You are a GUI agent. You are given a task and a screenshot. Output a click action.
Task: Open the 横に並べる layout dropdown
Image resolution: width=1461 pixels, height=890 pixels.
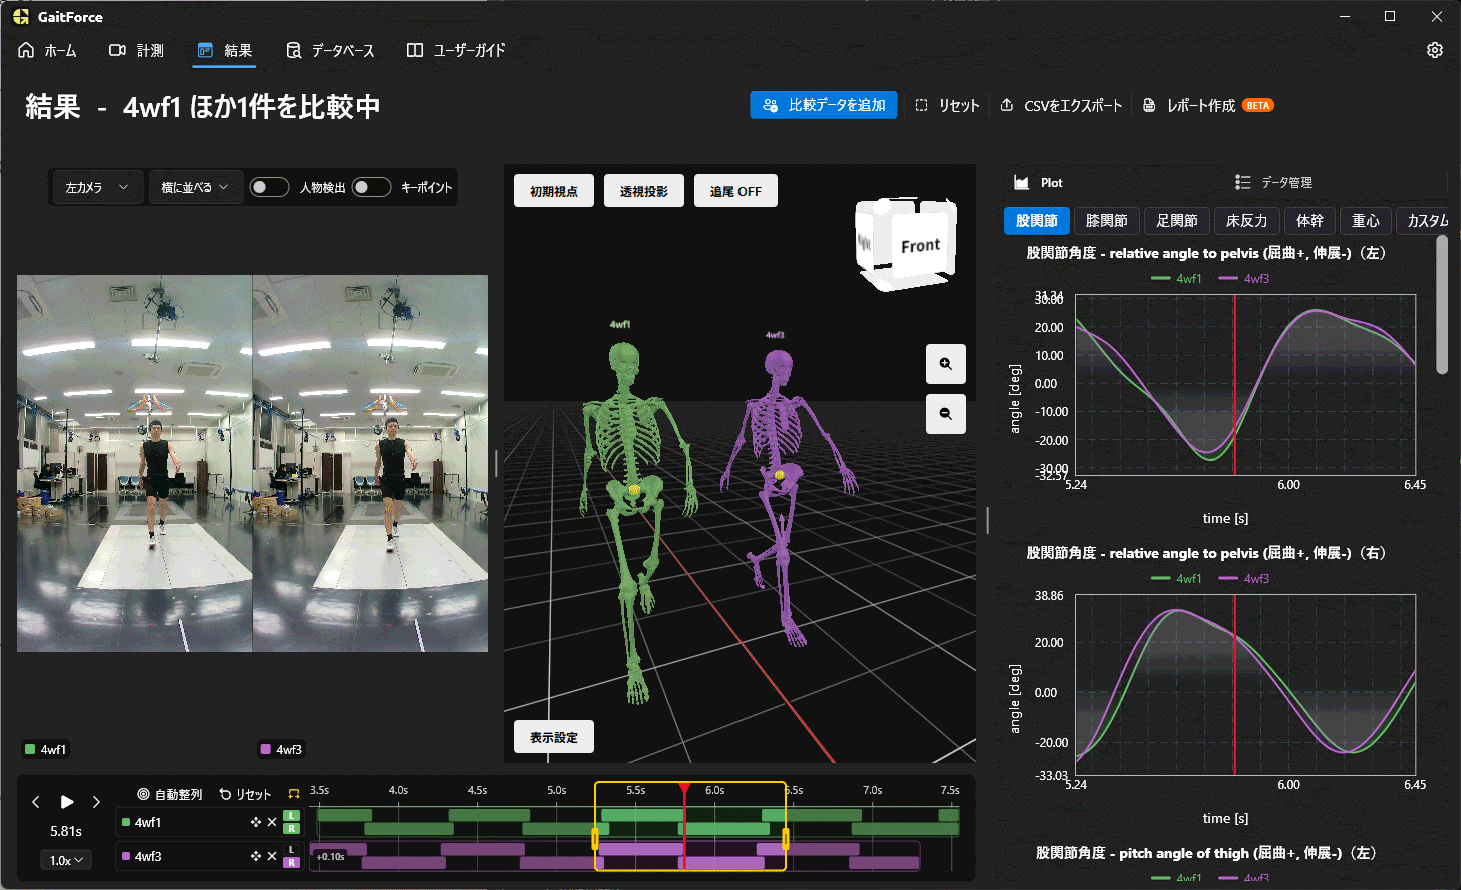195,187
